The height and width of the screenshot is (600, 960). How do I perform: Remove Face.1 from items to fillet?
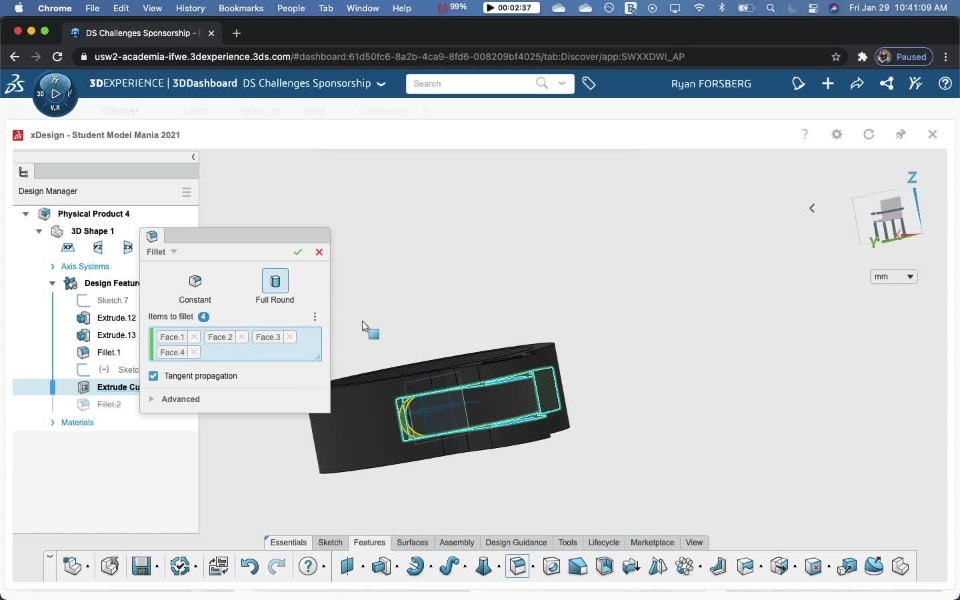click(x=194, y=337)
